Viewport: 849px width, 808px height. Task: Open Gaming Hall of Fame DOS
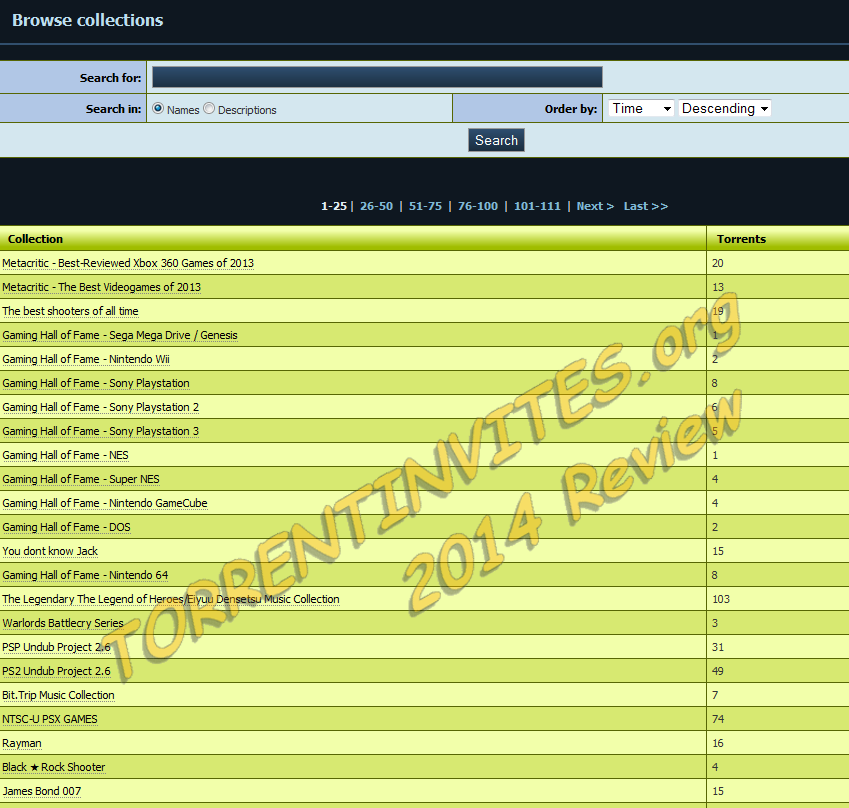pos(66,527)
